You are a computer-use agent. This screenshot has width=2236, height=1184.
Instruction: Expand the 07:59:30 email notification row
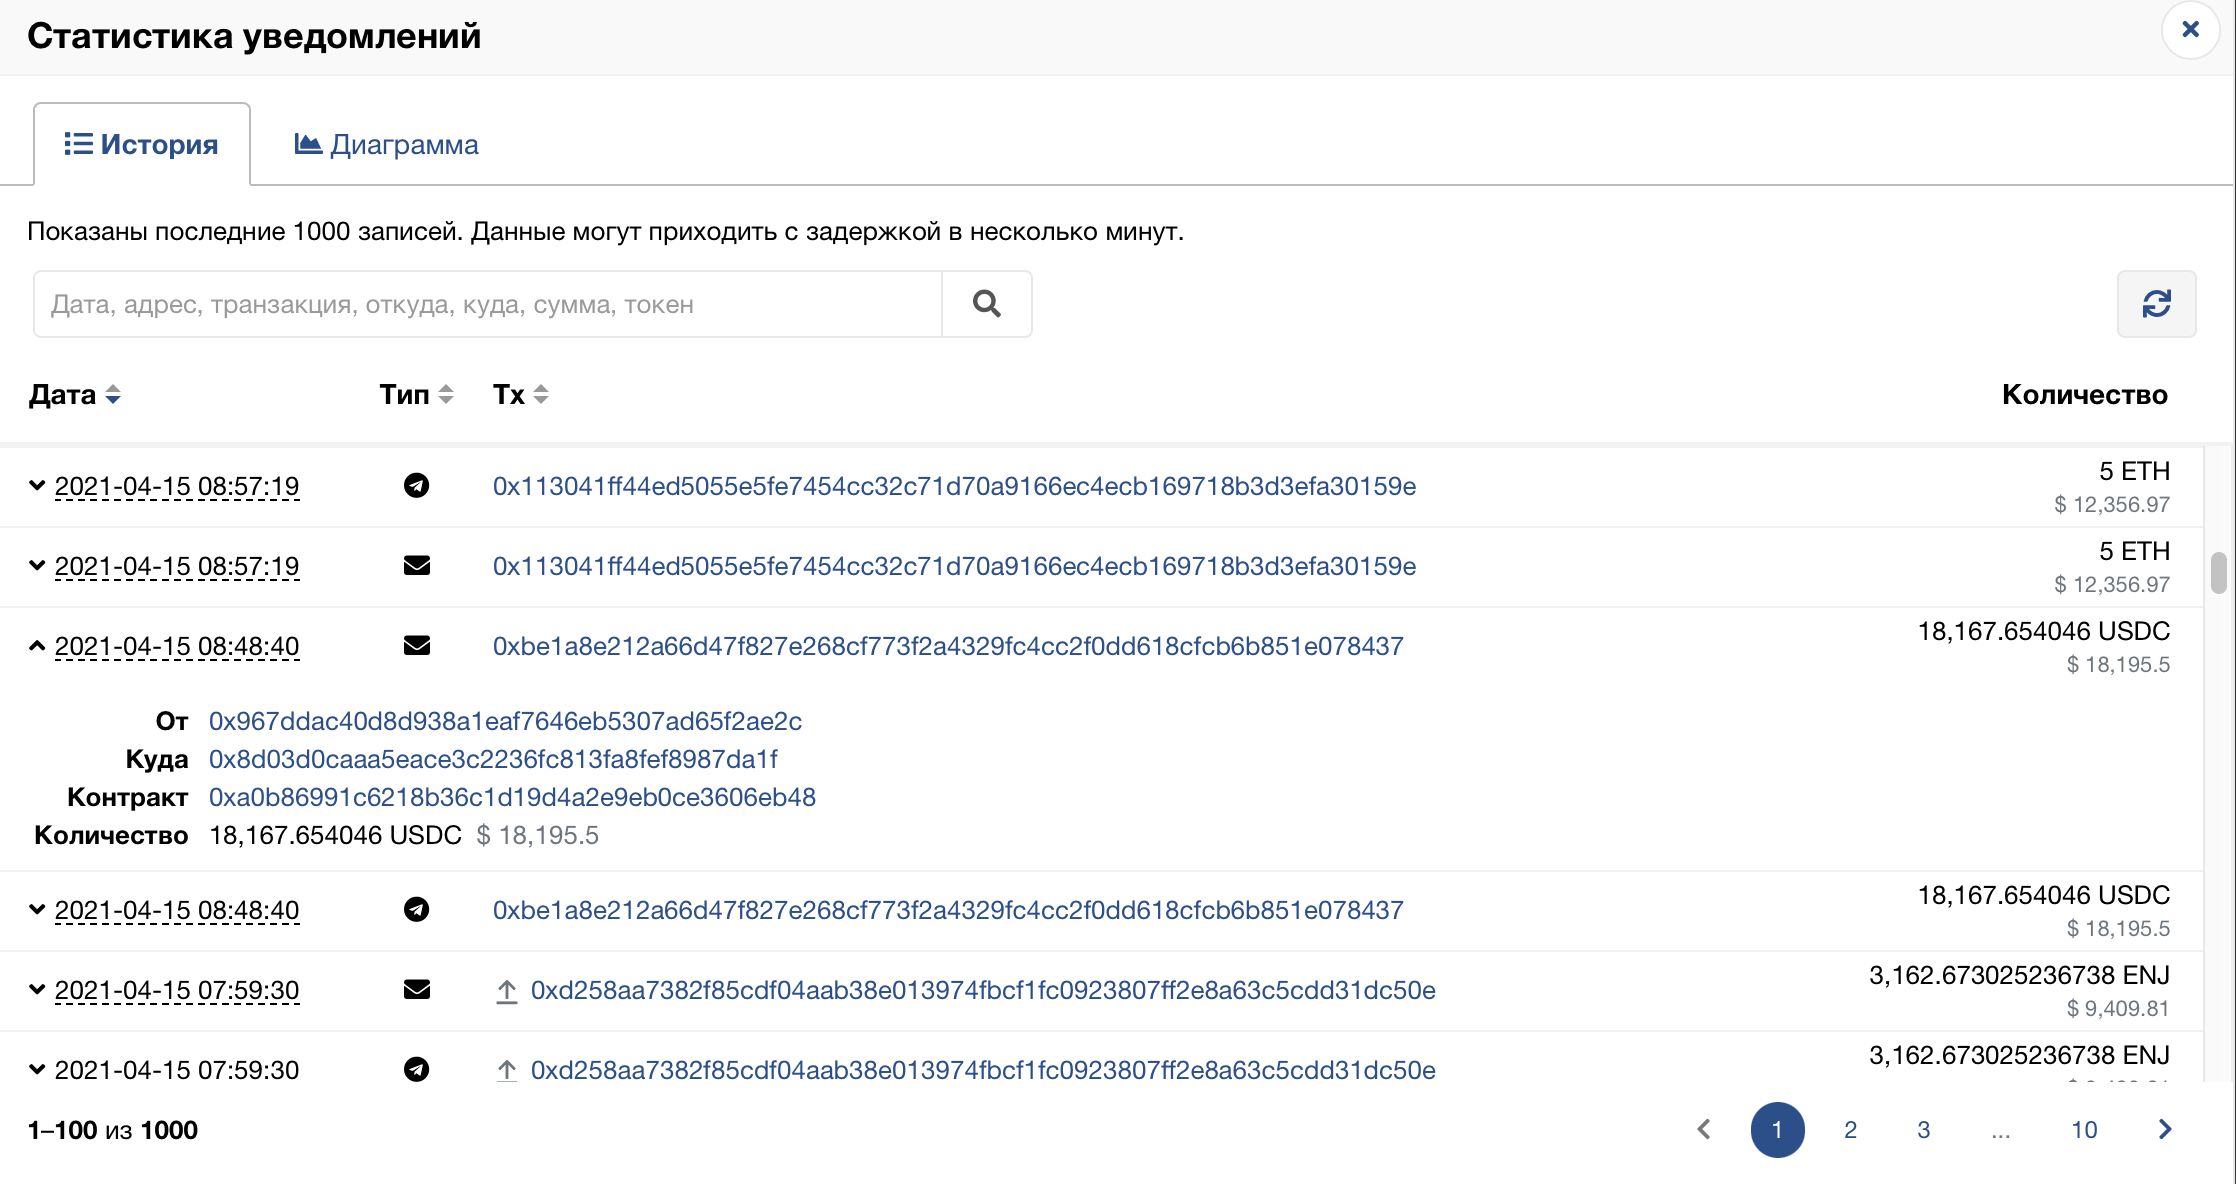point(37,990)
